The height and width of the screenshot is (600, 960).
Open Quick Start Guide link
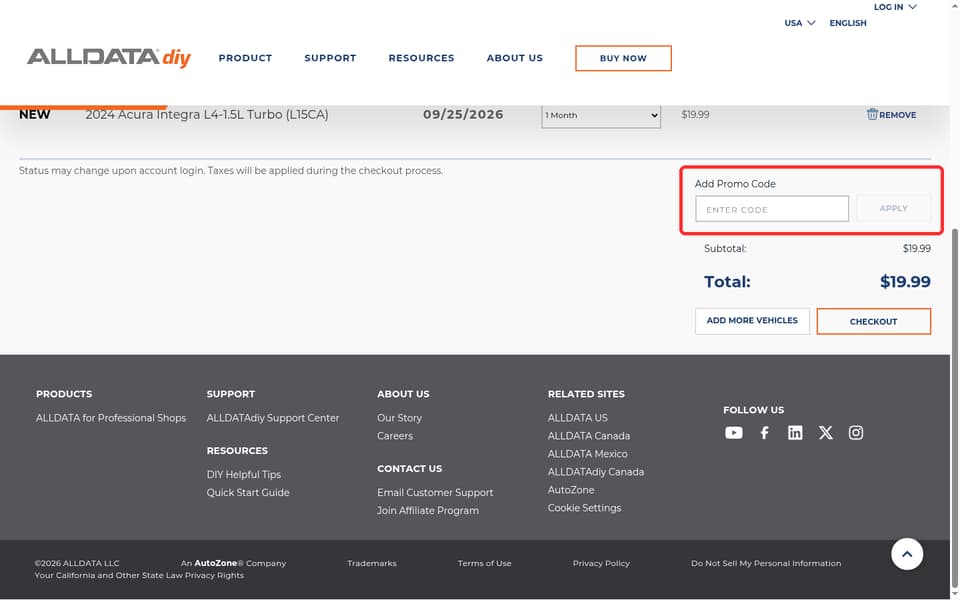coord(248,492)
